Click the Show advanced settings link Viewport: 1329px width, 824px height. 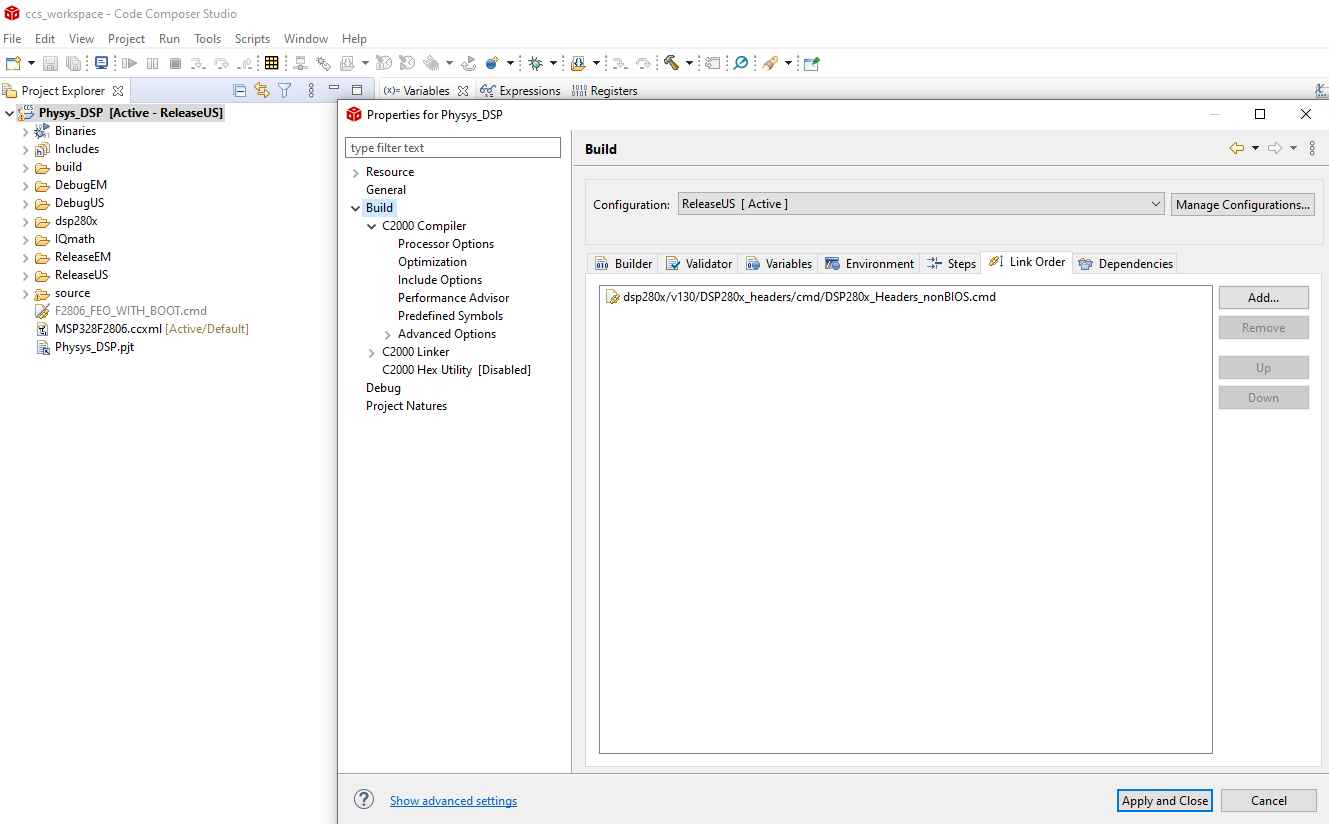point(453,801)
